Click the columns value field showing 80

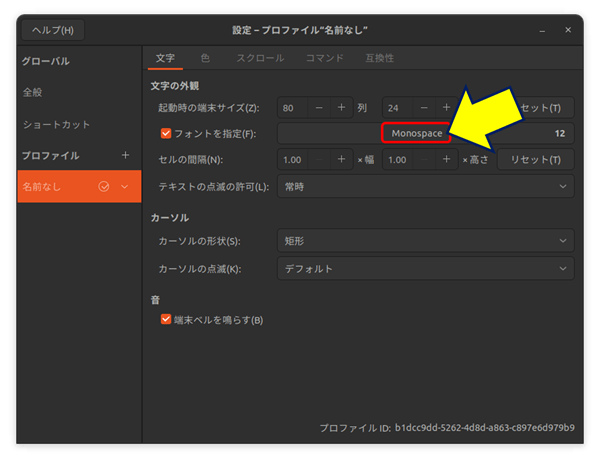pyautogui.click(x=293, y=108)
